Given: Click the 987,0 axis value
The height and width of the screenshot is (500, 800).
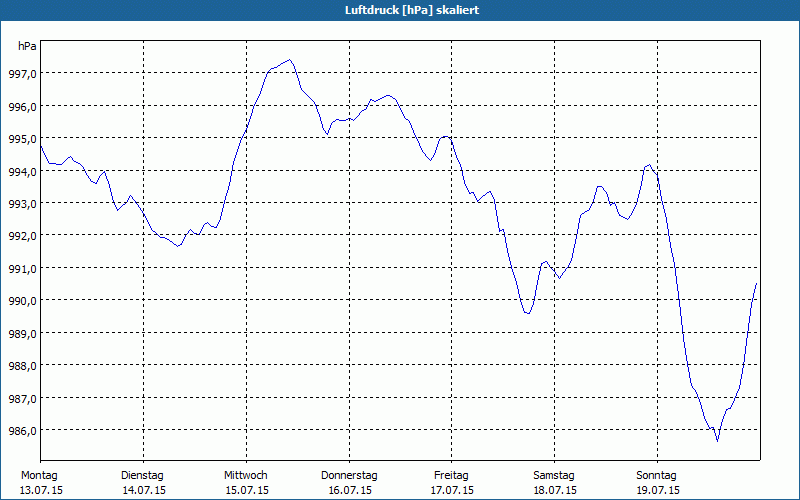Looking at the screenshot, I should 22,398.
